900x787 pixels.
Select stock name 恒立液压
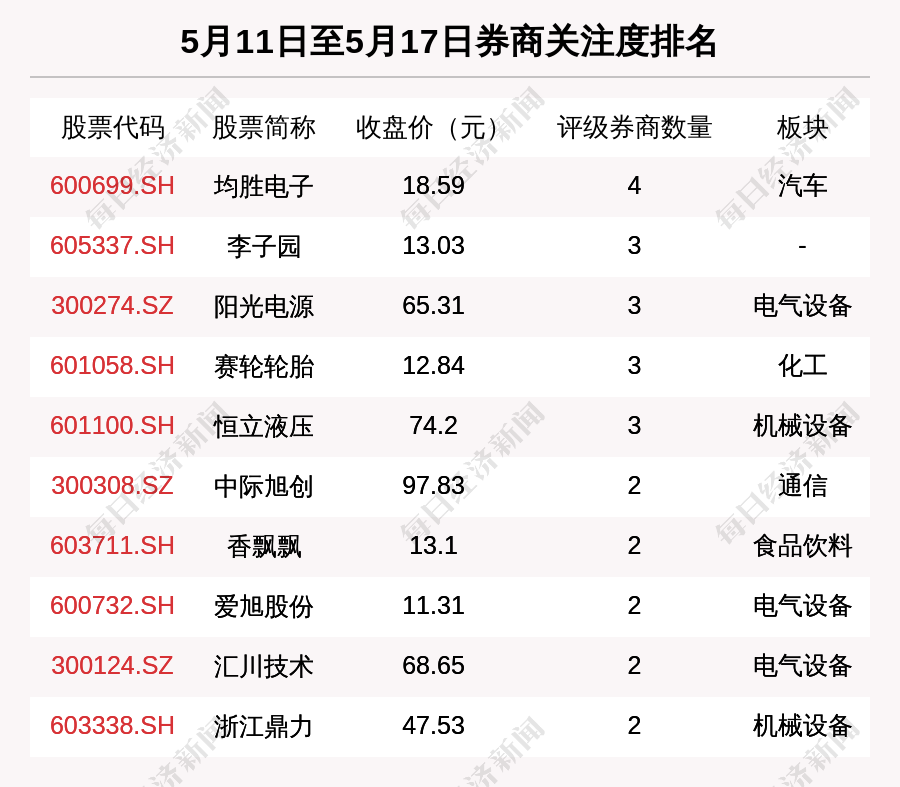click(263, 426)
